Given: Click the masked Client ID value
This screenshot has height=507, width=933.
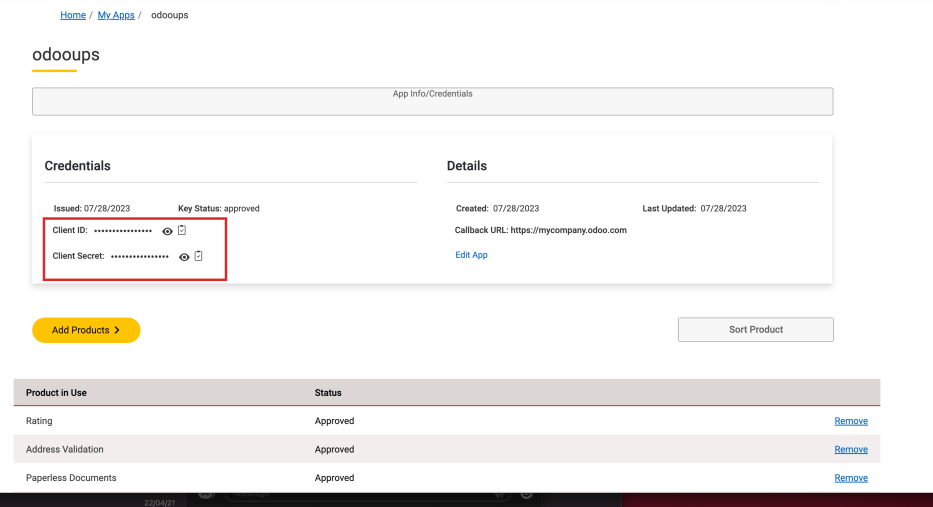Looking at the screenshot, I should coord(123,231).
